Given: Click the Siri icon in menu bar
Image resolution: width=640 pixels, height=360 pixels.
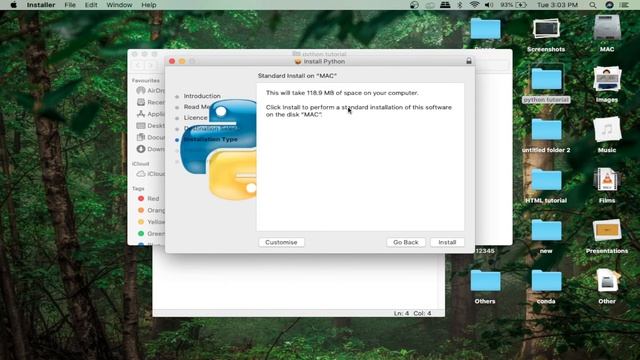Looking at the screenshot, I should click(609, 5).
